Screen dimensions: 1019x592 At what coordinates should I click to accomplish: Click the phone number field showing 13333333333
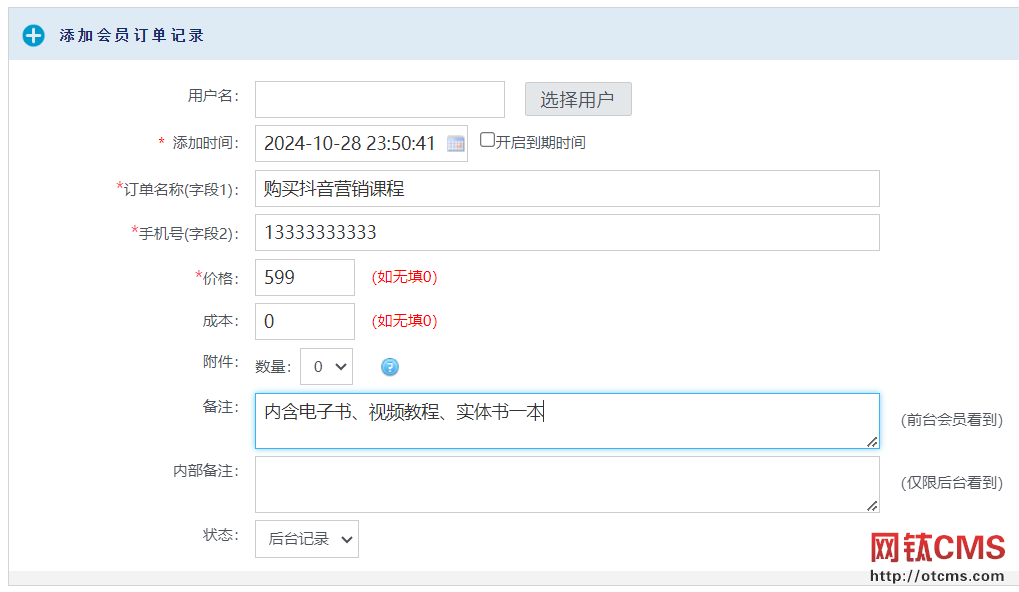point(567,232)
